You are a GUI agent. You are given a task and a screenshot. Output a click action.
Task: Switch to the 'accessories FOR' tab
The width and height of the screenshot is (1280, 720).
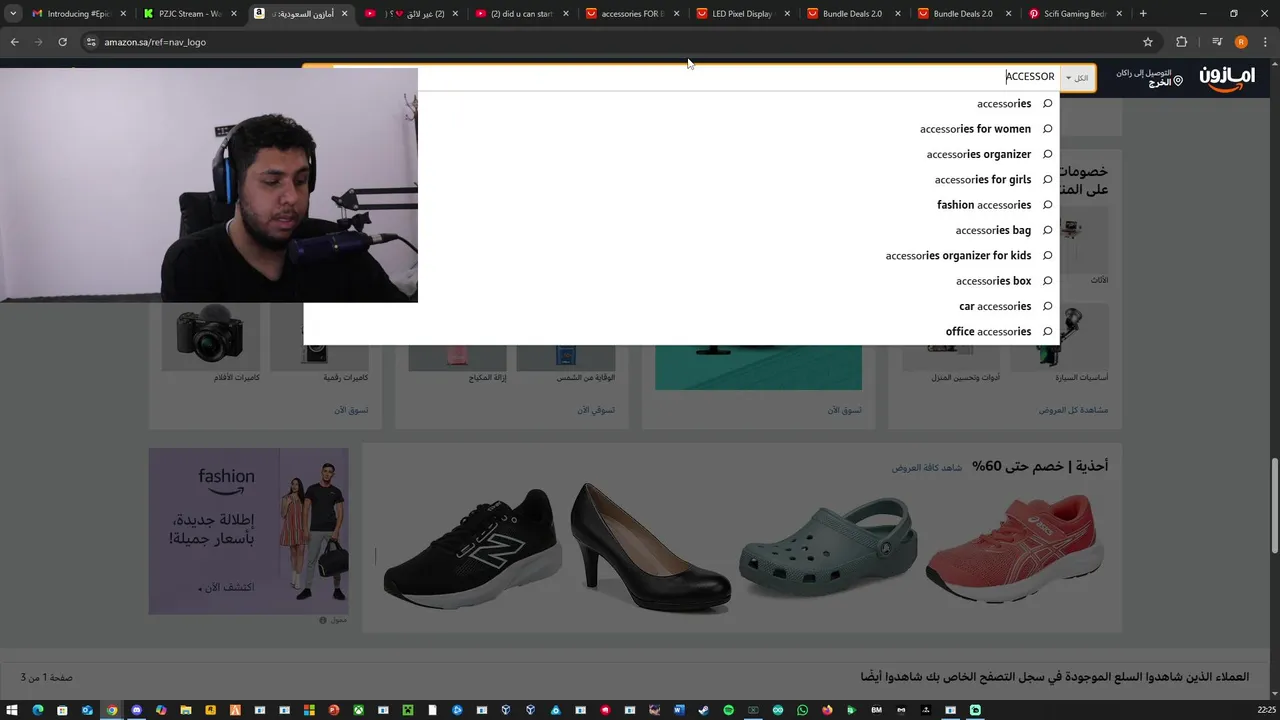pos(632,14)
